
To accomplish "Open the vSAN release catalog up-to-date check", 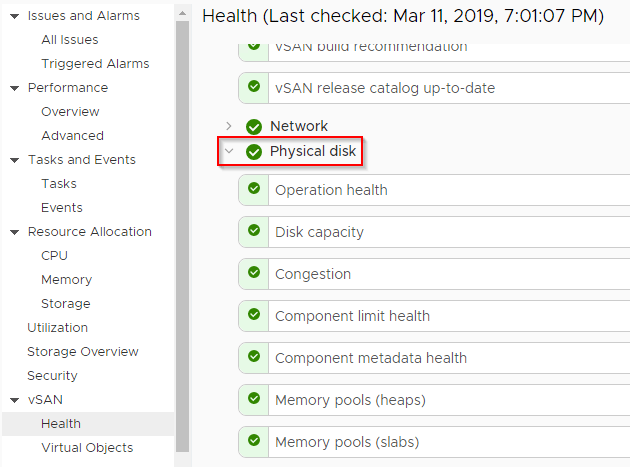I will click(x=385, y=88).
